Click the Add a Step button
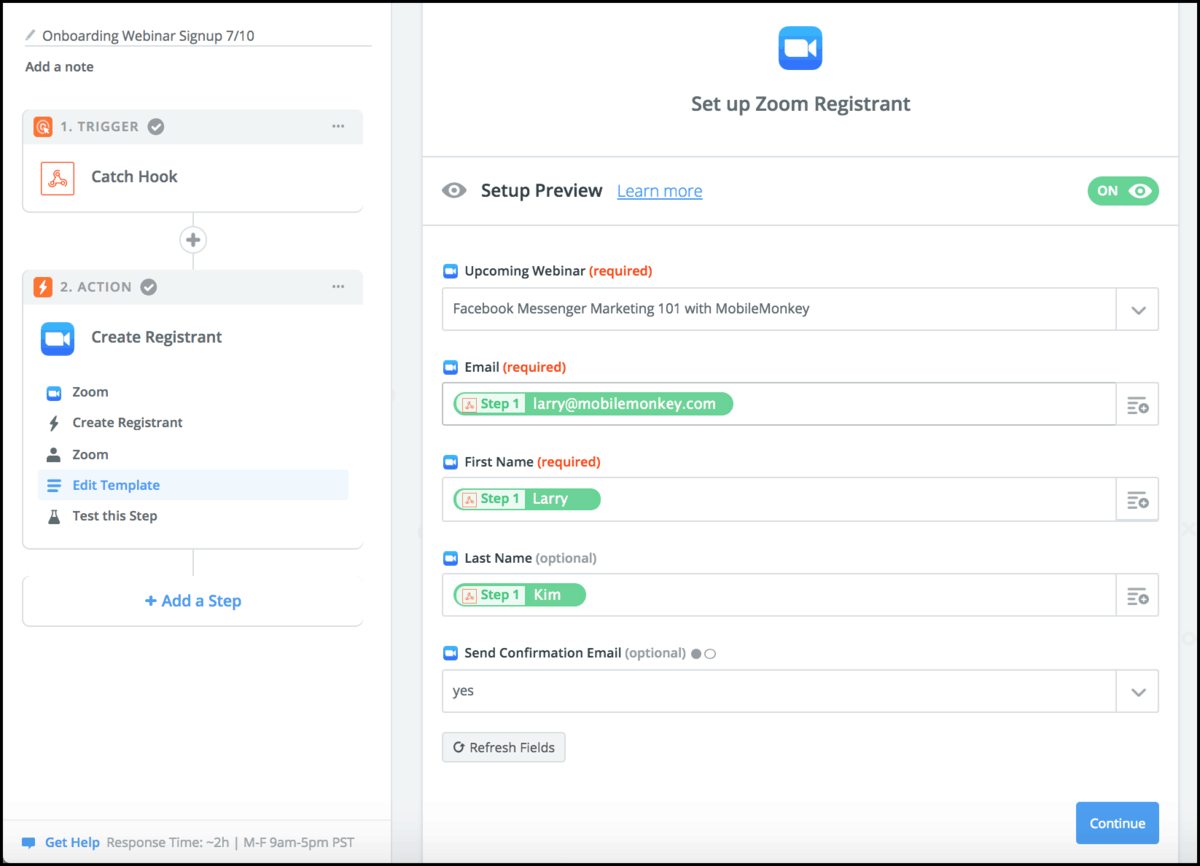Image resolution: width=1200 pixels, height=866 pixels. [193, 601]
